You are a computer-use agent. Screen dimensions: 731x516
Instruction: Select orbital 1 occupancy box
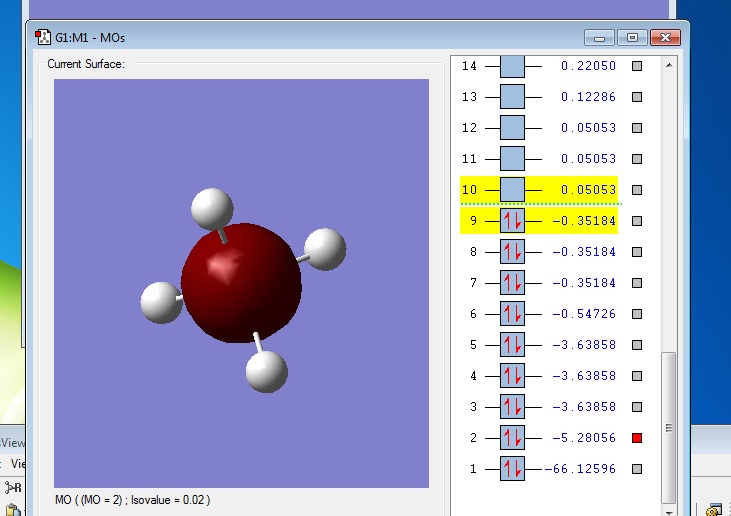click(x=512, y=469)
